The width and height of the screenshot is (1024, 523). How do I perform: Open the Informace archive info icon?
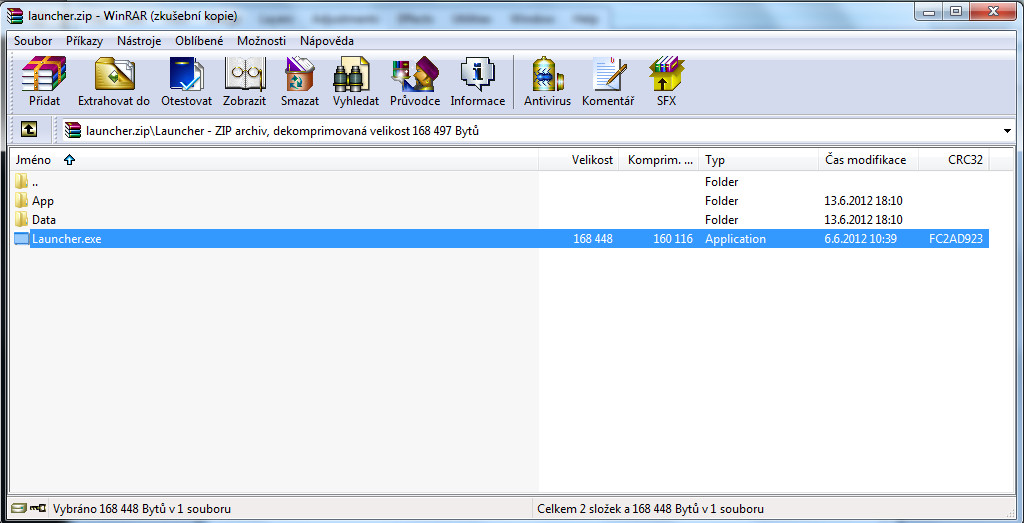477,74
